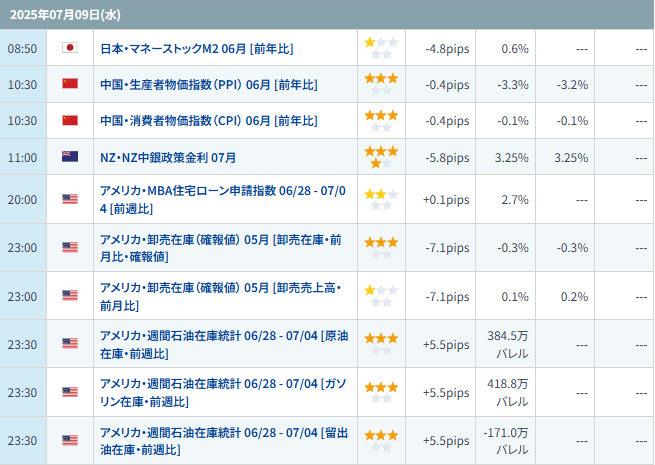The height and width of the screenshot is (465, 655).
Task: Click star rating for Japan money stock
Action: [x=380, y=48]
